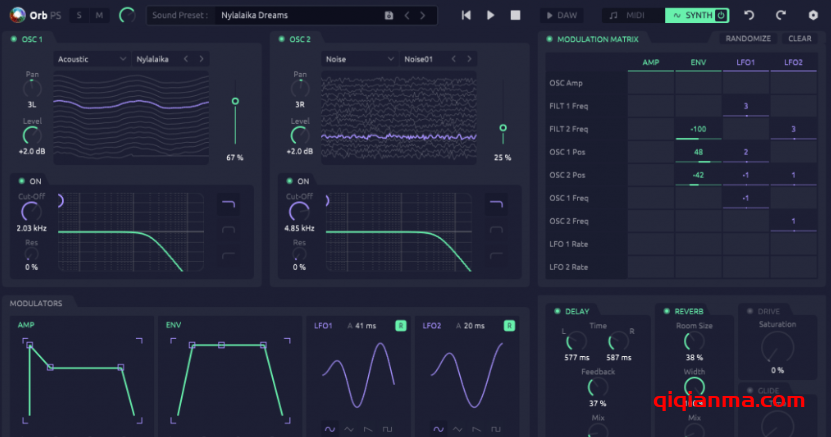831x437 pixels.
Task: Open the Noise category dropdown in OSC 2
Action: tap(360, 59)
